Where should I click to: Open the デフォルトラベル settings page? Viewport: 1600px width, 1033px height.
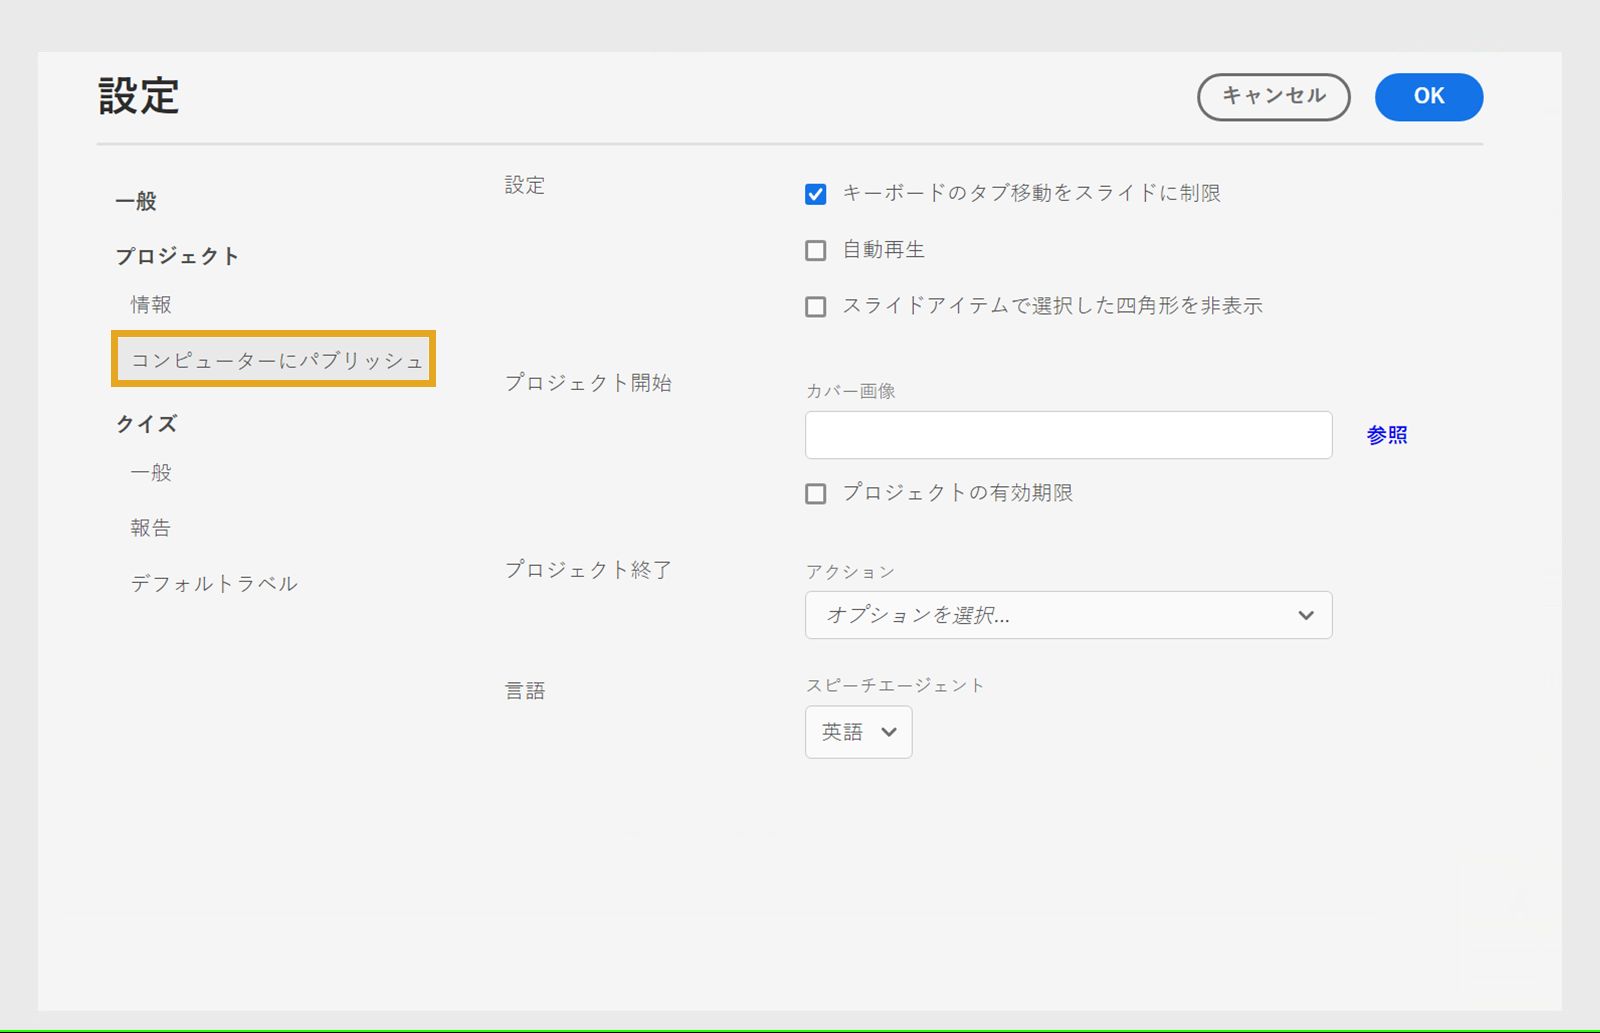click(214, 583)
